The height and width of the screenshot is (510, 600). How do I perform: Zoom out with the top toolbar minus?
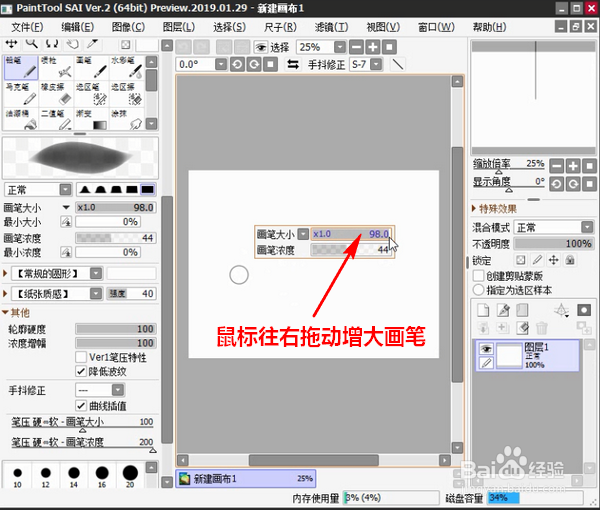(x=356, y=47)
